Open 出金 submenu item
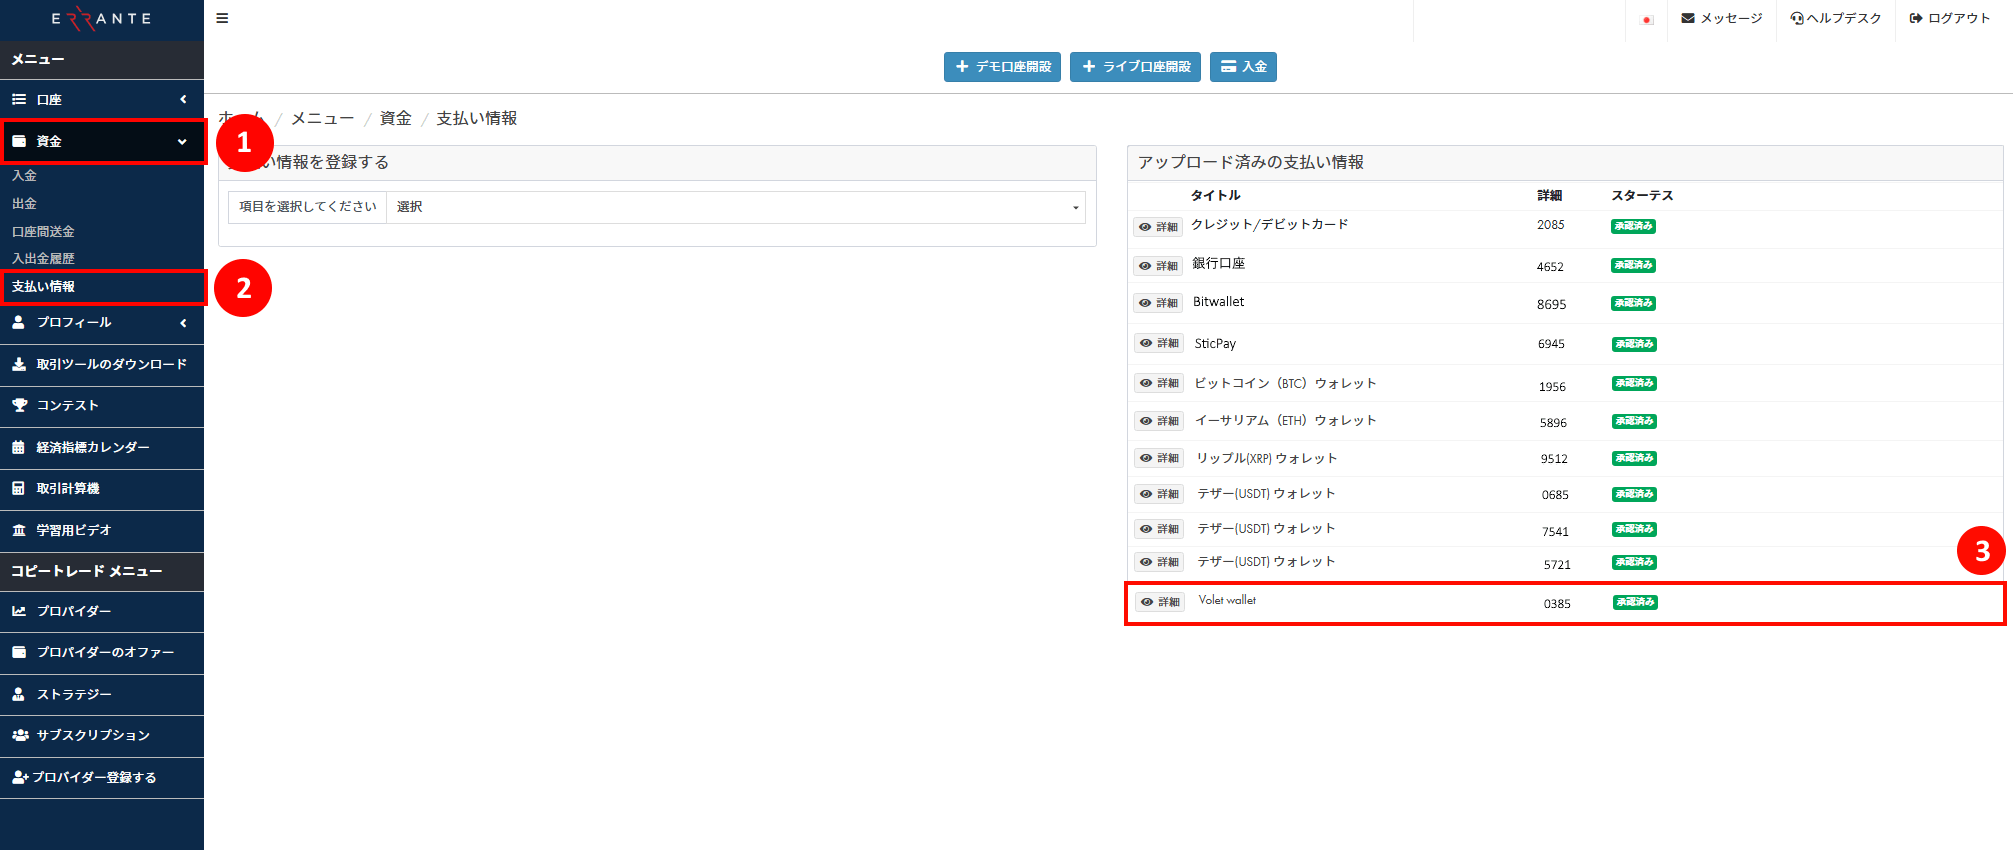This screenshot has height=850, width=2013. pyautogui.click(x=24, y=203)
